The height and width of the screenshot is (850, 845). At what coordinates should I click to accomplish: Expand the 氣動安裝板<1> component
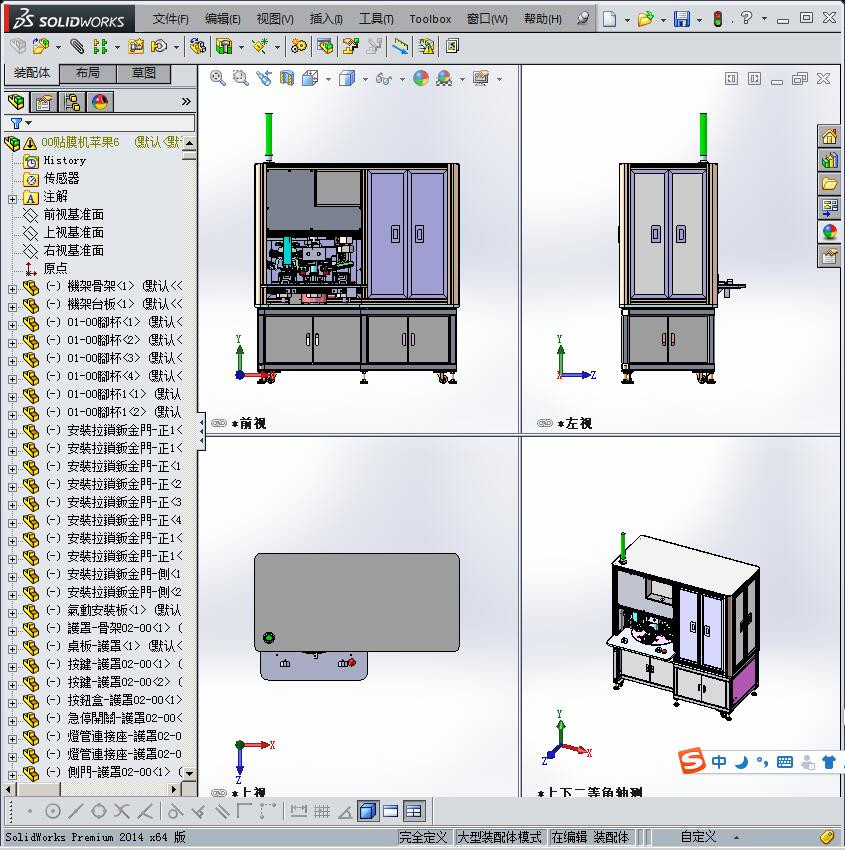click(x=12, y=614)
